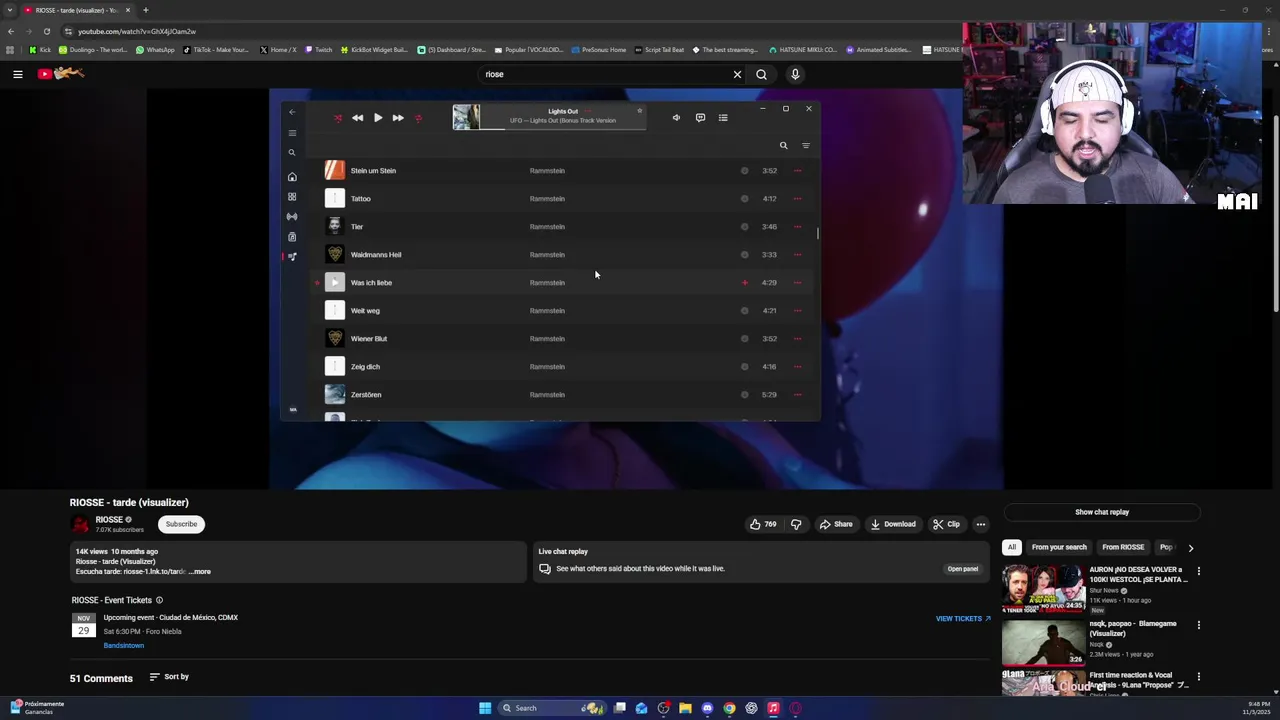Image resolution: width=1280 pixels, height=720 pixels.
Task: Open Radio in music player sidebar
Action: [x=292, y=217]
